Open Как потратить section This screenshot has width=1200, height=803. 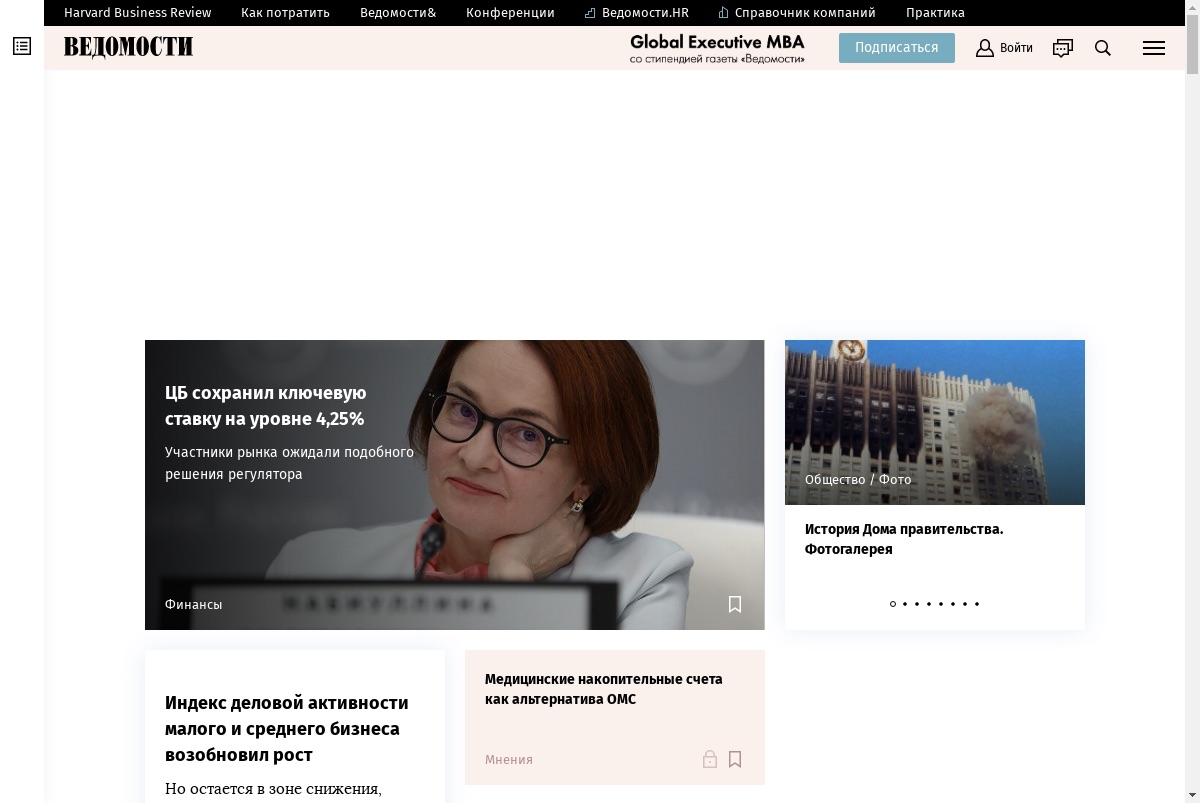(x=286, y=13)
